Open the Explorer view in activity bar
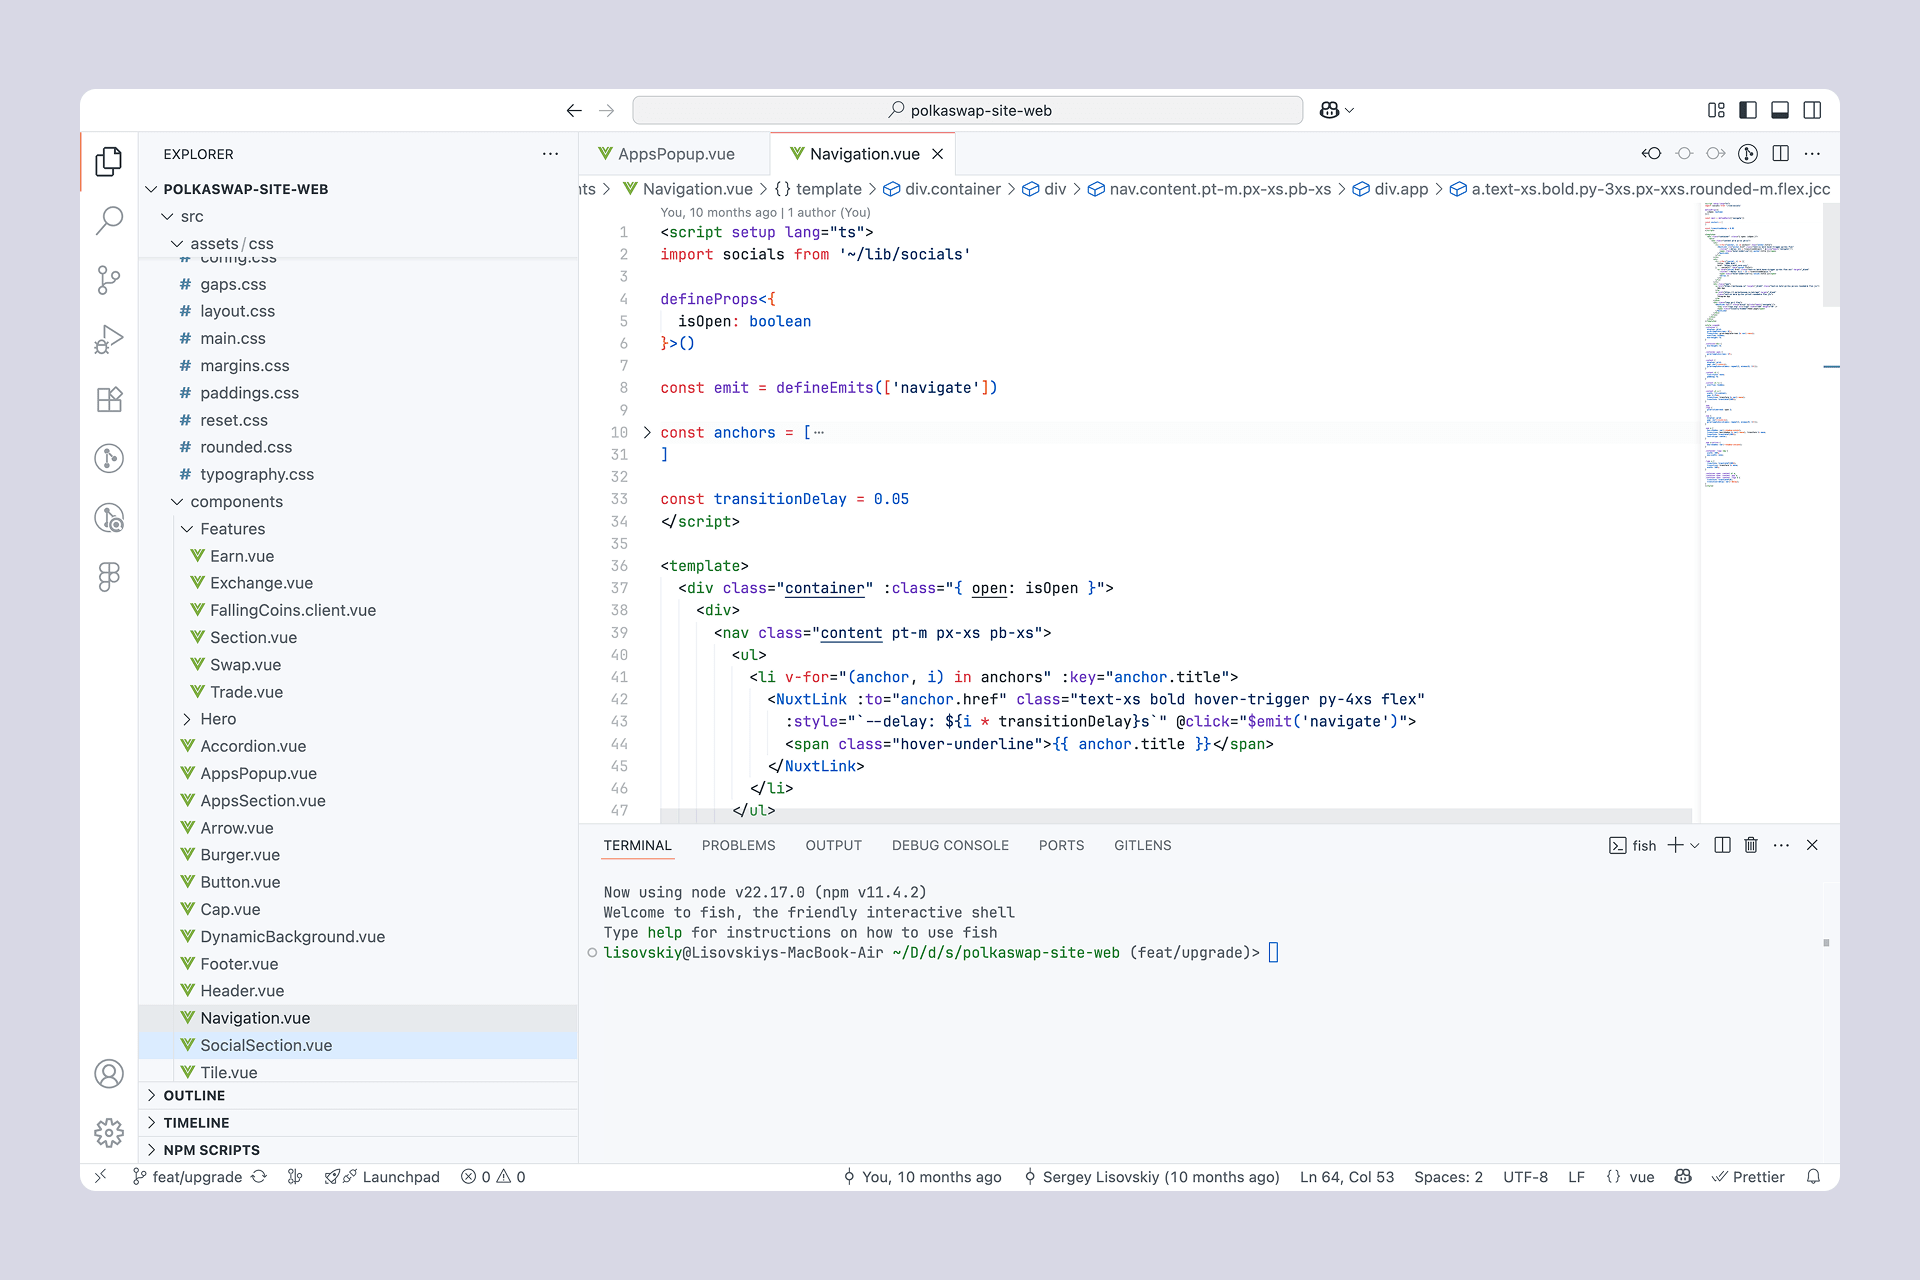Viewport: 1920px width, 1280px height. pyautogui.click(x=109, y=161)
